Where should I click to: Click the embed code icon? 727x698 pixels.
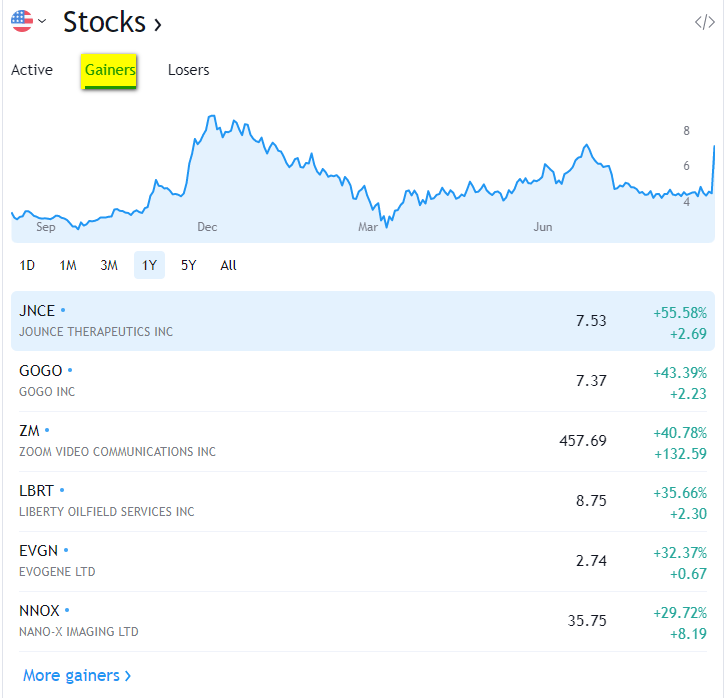pos(704,22)
